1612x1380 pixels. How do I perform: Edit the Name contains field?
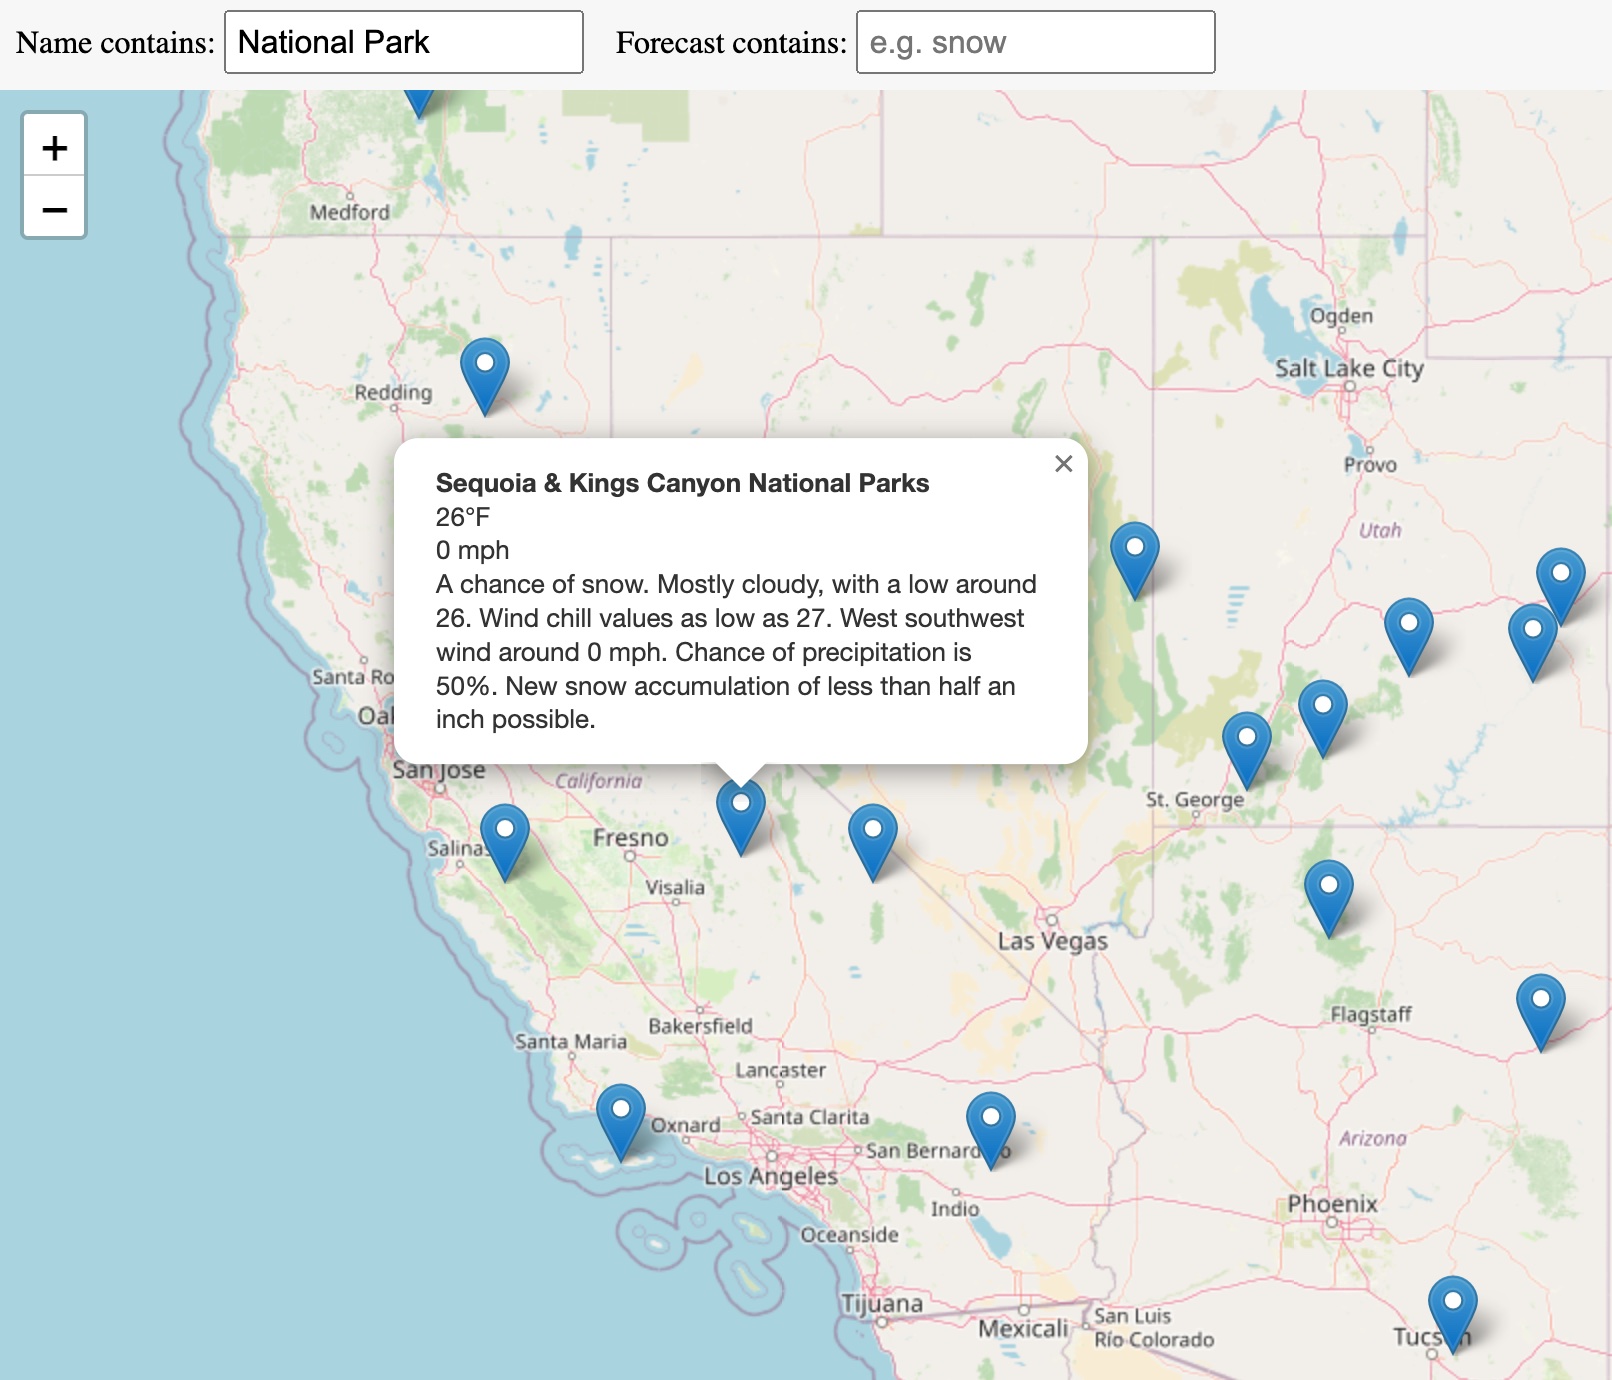pos(403,42)
